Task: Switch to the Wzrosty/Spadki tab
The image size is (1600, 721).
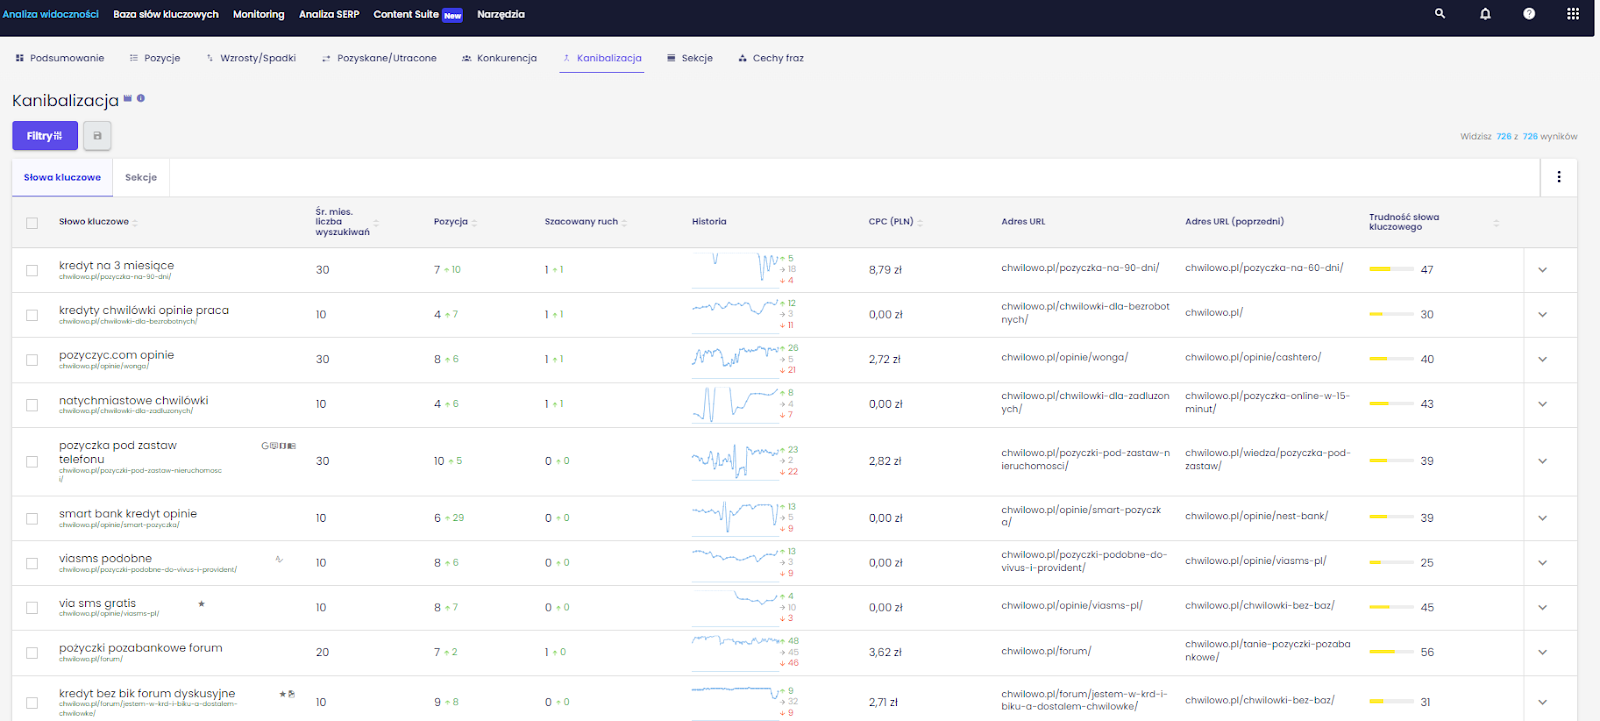Action: point(251,58)
